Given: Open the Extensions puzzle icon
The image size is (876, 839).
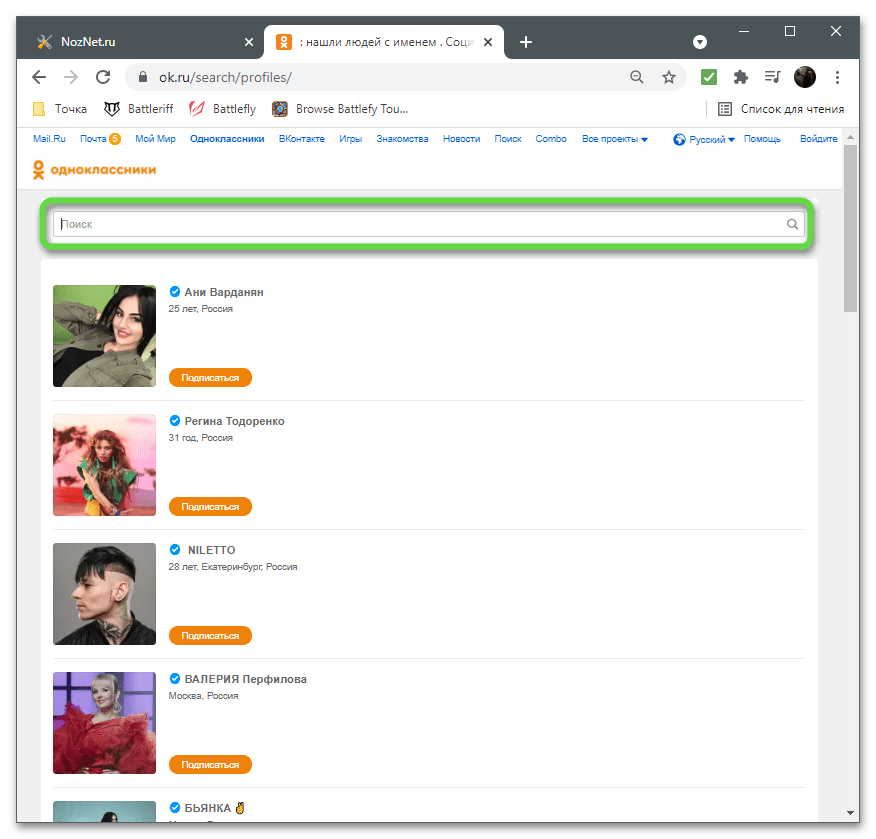Looking at the screenshot, I should pyautogui.click(x=741, y=77).
